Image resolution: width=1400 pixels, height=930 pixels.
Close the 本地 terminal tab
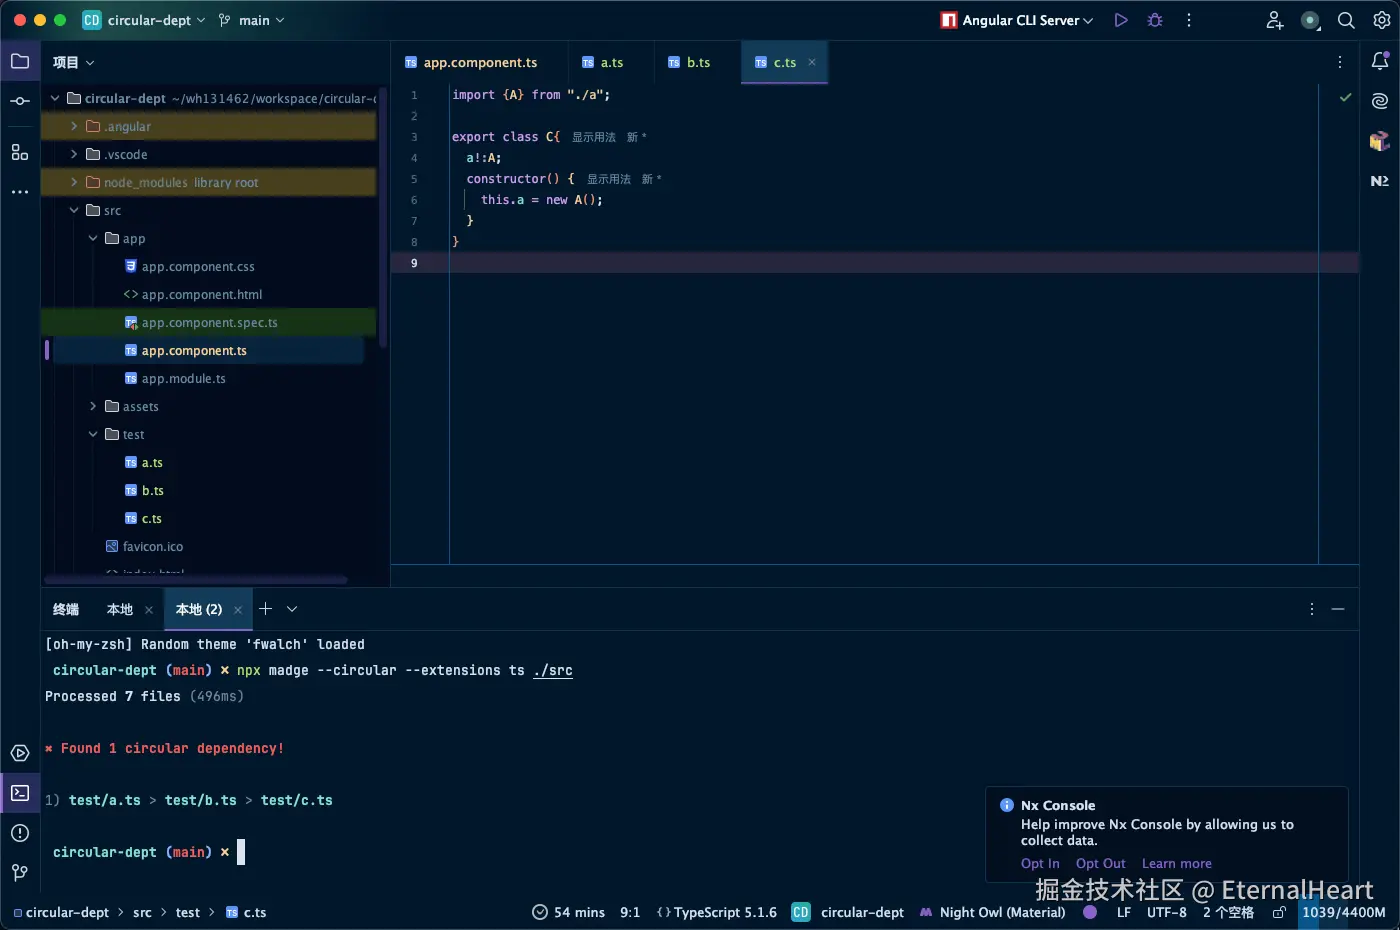pyautogui.click(x=149, y=610)
